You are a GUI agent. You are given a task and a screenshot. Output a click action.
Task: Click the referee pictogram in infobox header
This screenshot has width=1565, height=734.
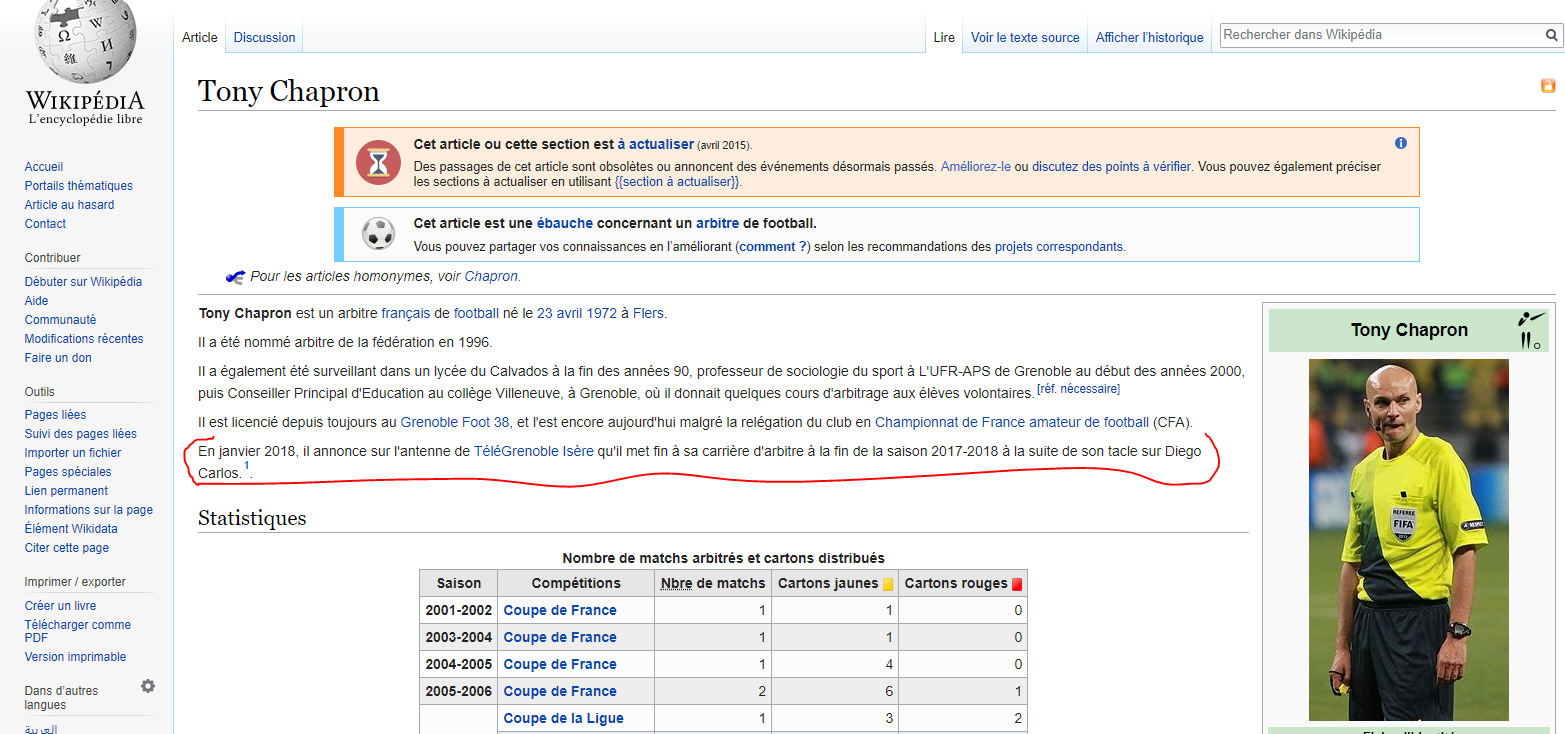[1531, 330]
